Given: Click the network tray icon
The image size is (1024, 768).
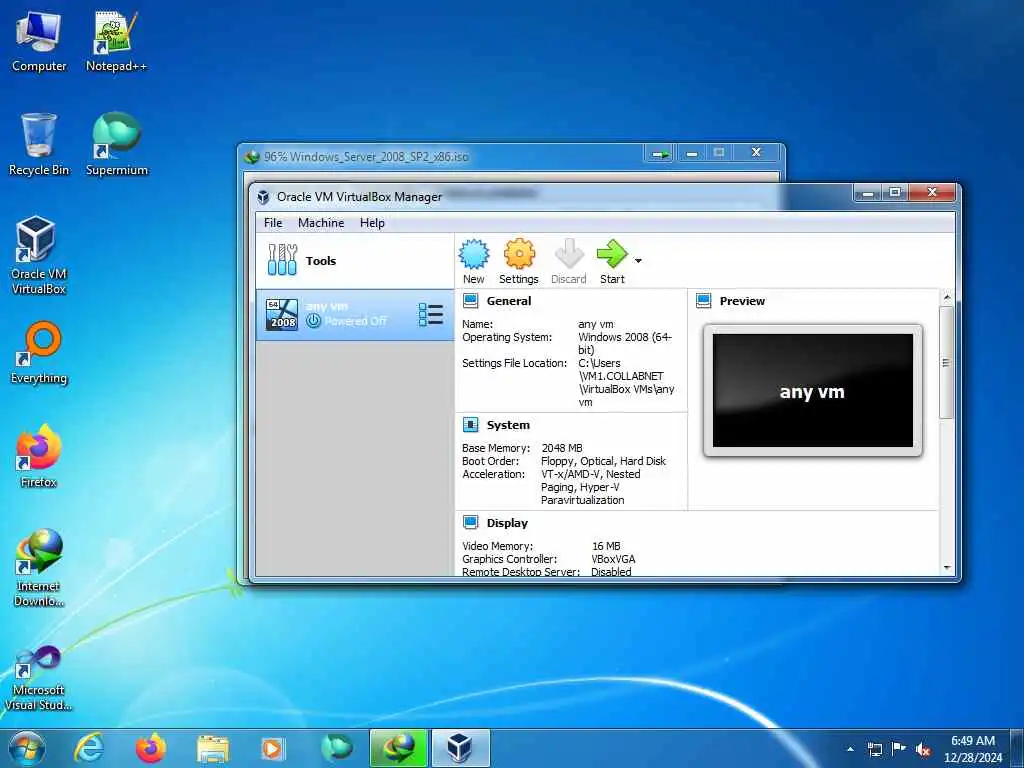Looking at the screenshot, I should point(874,749).
